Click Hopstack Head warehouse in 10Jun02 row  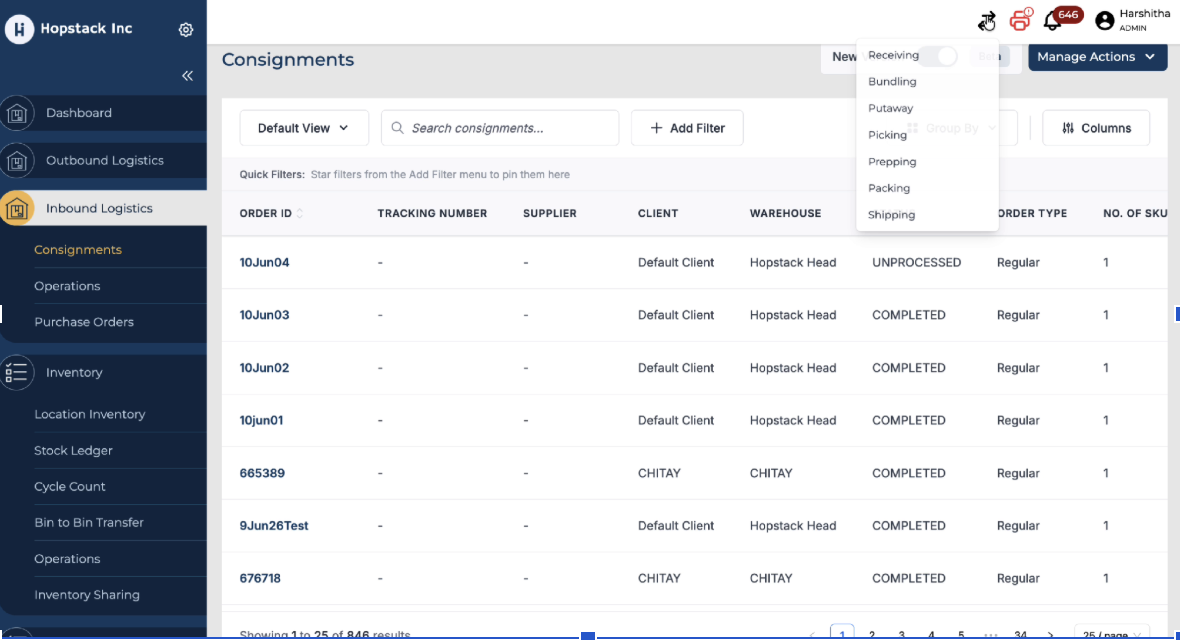[x=792, y=368]
